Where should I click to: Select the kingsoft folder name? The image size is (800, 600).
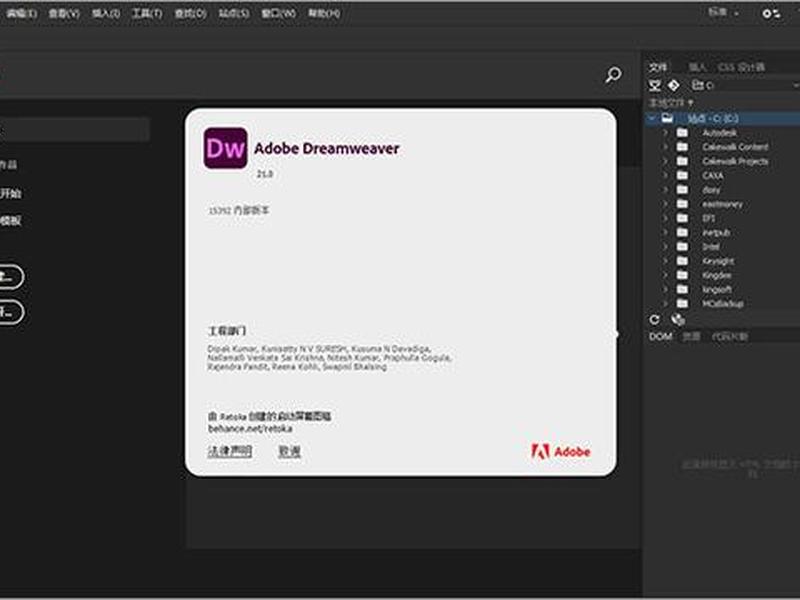(x=717, y=289)
